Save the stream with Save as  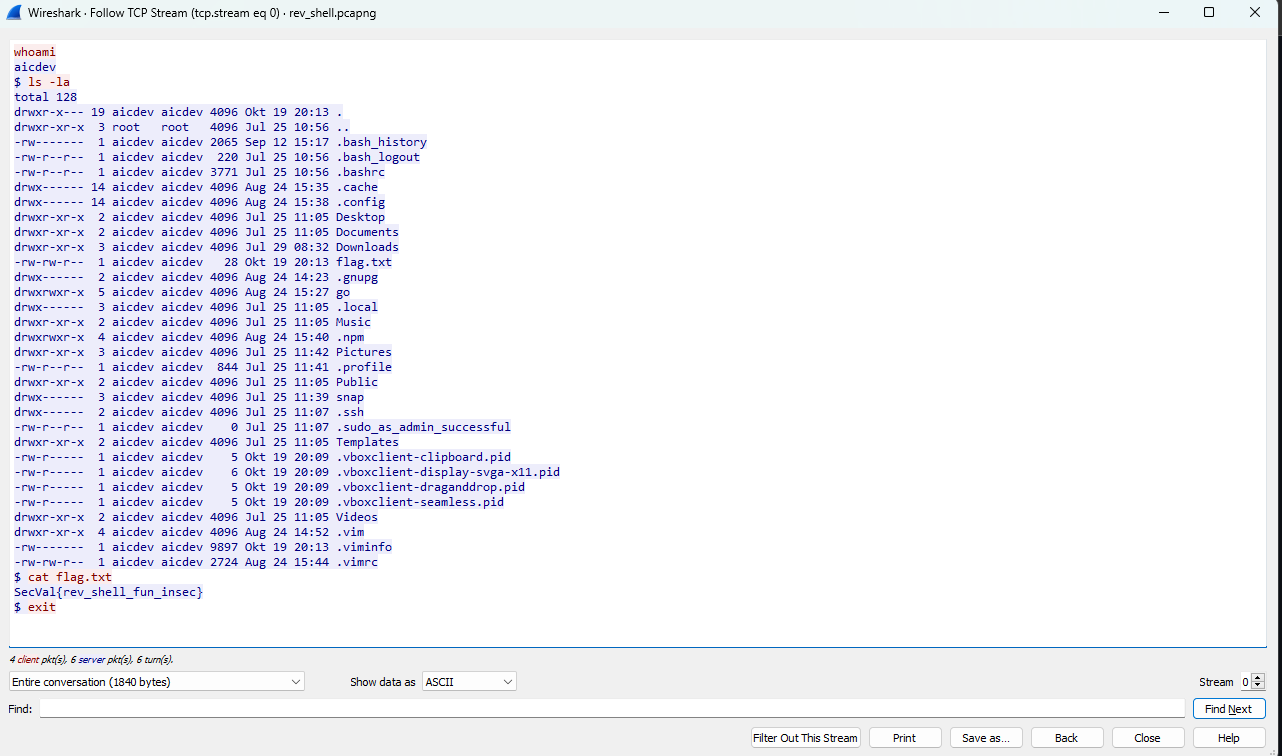click(x=986, y=737)
